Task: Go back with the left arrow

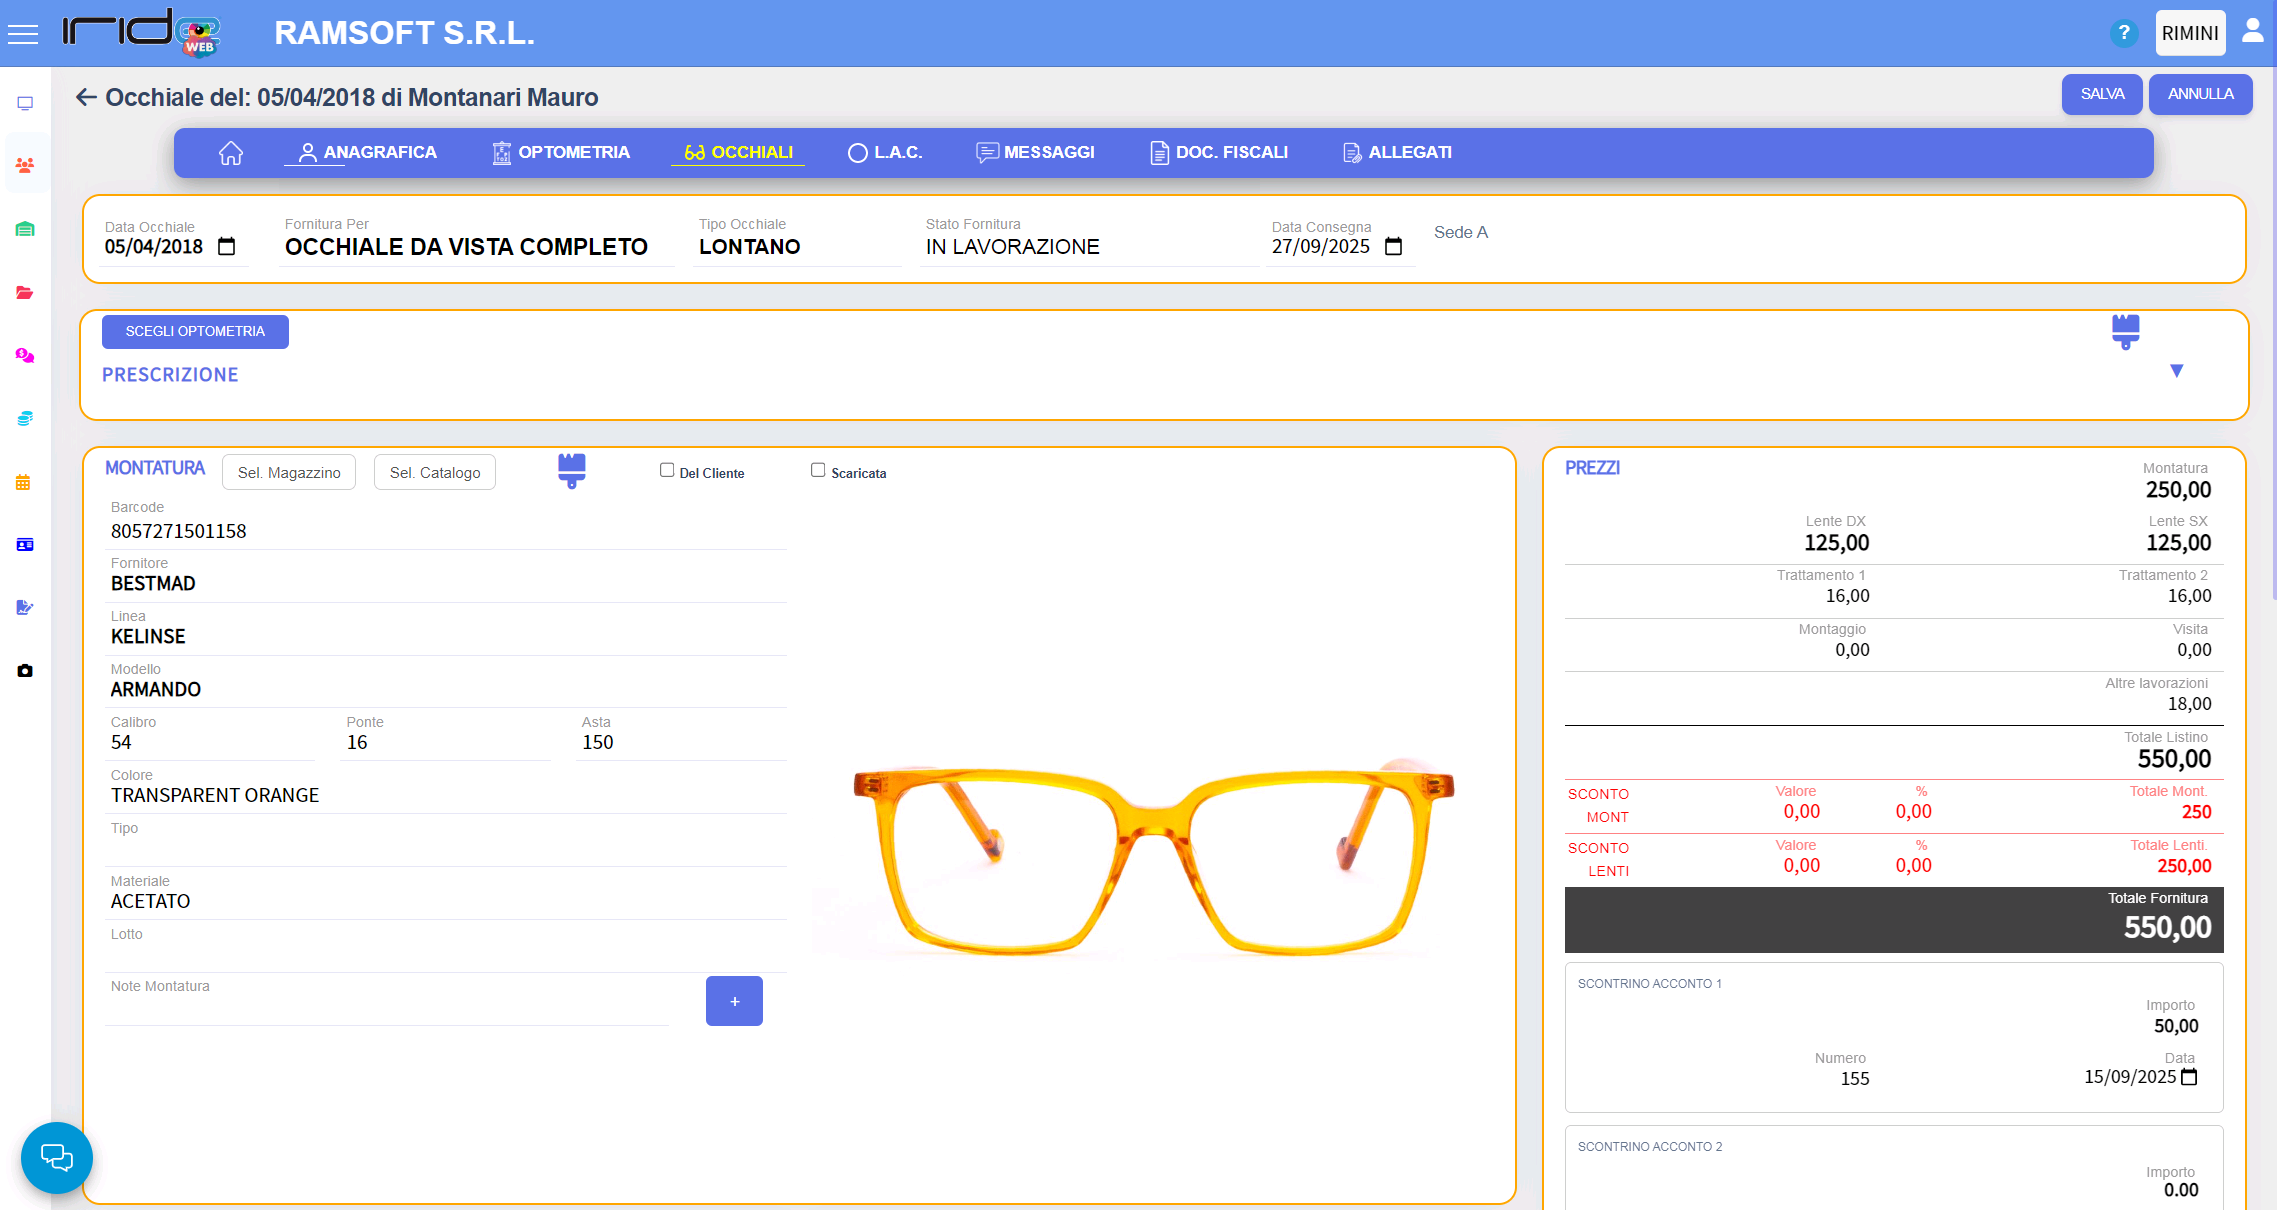Action: 86,97
